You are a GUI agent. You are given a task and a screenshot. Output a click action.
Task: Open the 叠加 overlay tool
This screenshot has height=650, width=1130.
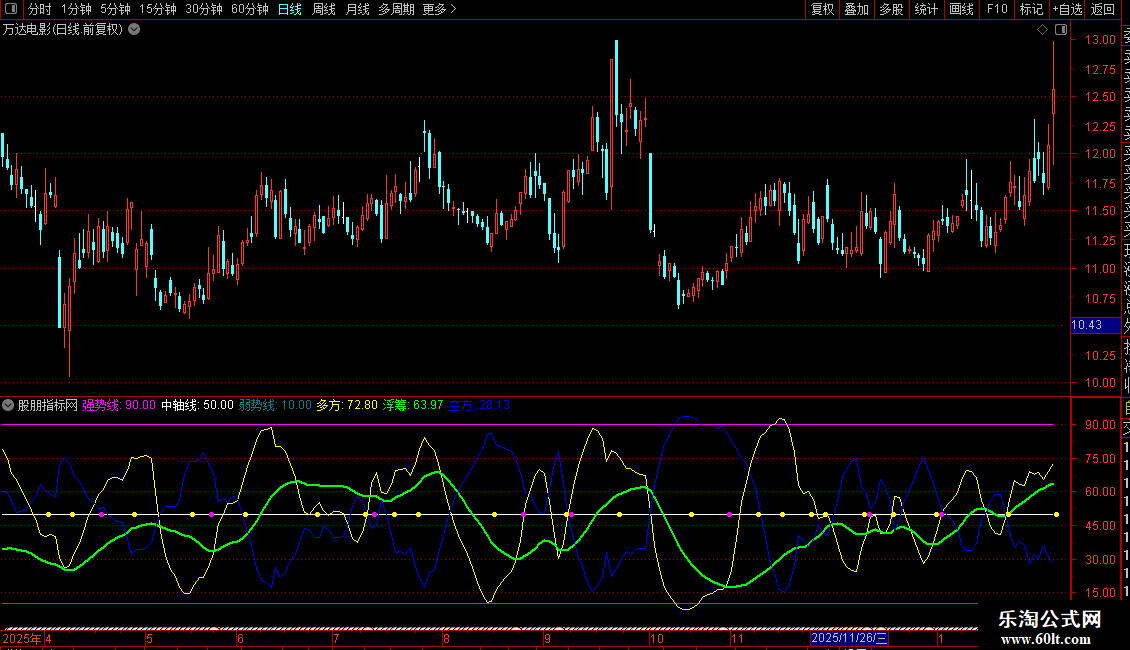point(856,9)
